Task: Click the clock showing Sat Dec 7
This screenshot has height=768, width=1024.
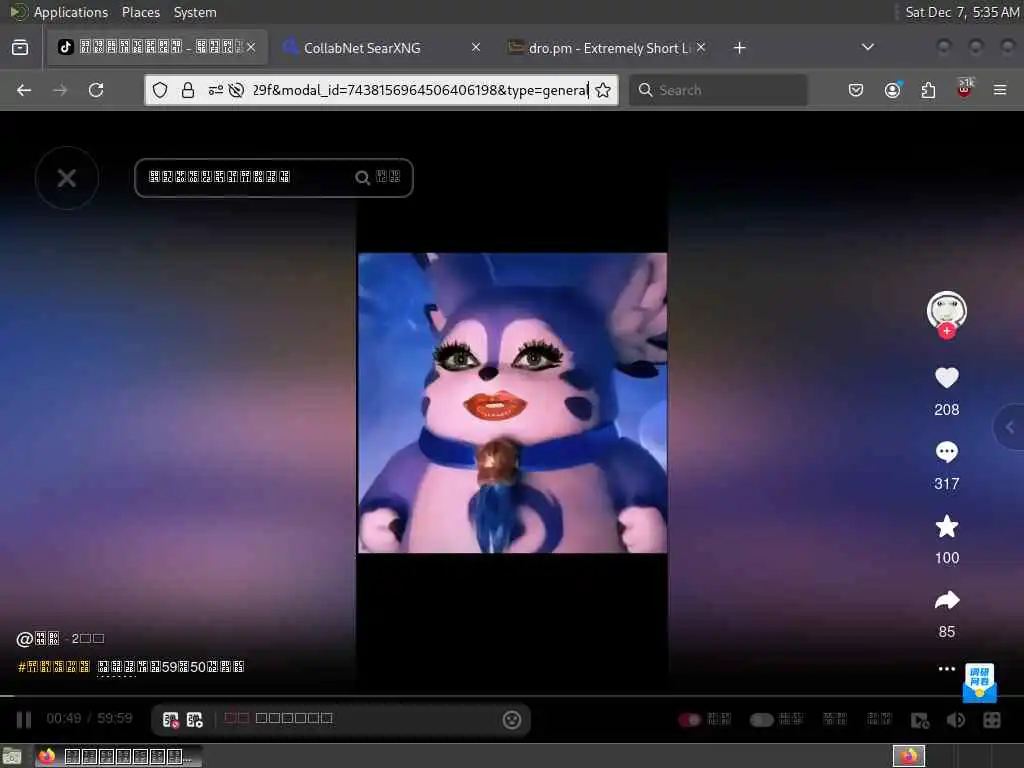Action: 961,12
